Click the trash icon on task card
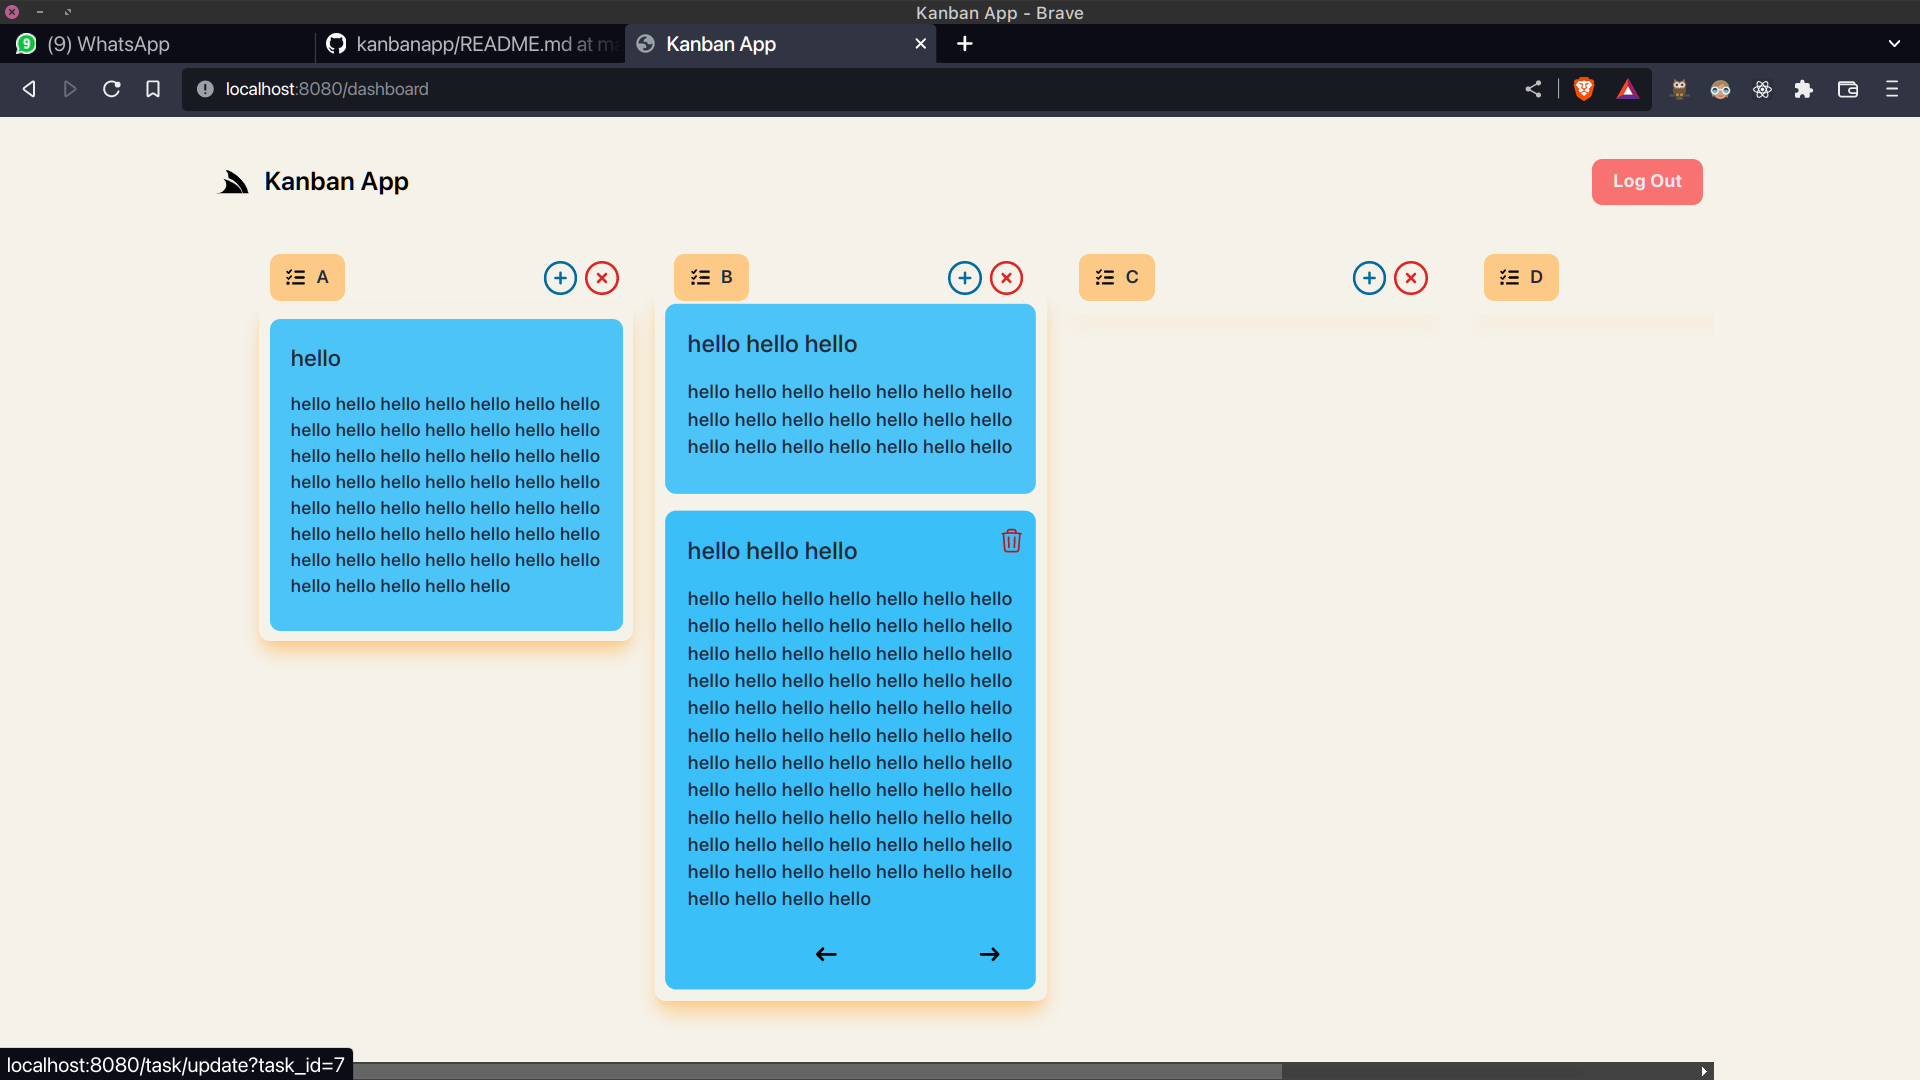 1011,541
